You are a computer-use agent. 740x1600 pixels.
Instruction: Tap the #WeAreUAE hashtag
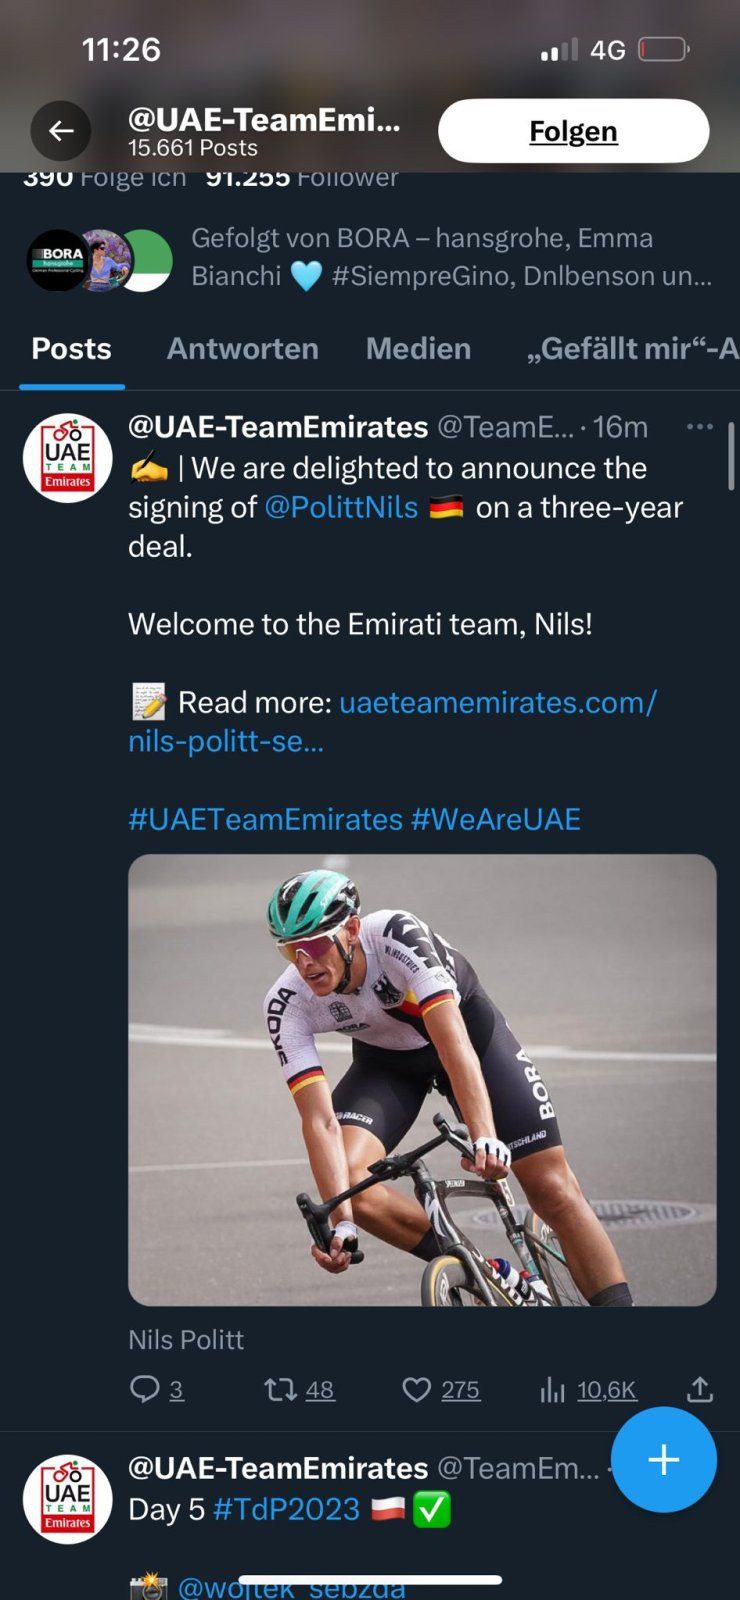click(x=496, y=819)
